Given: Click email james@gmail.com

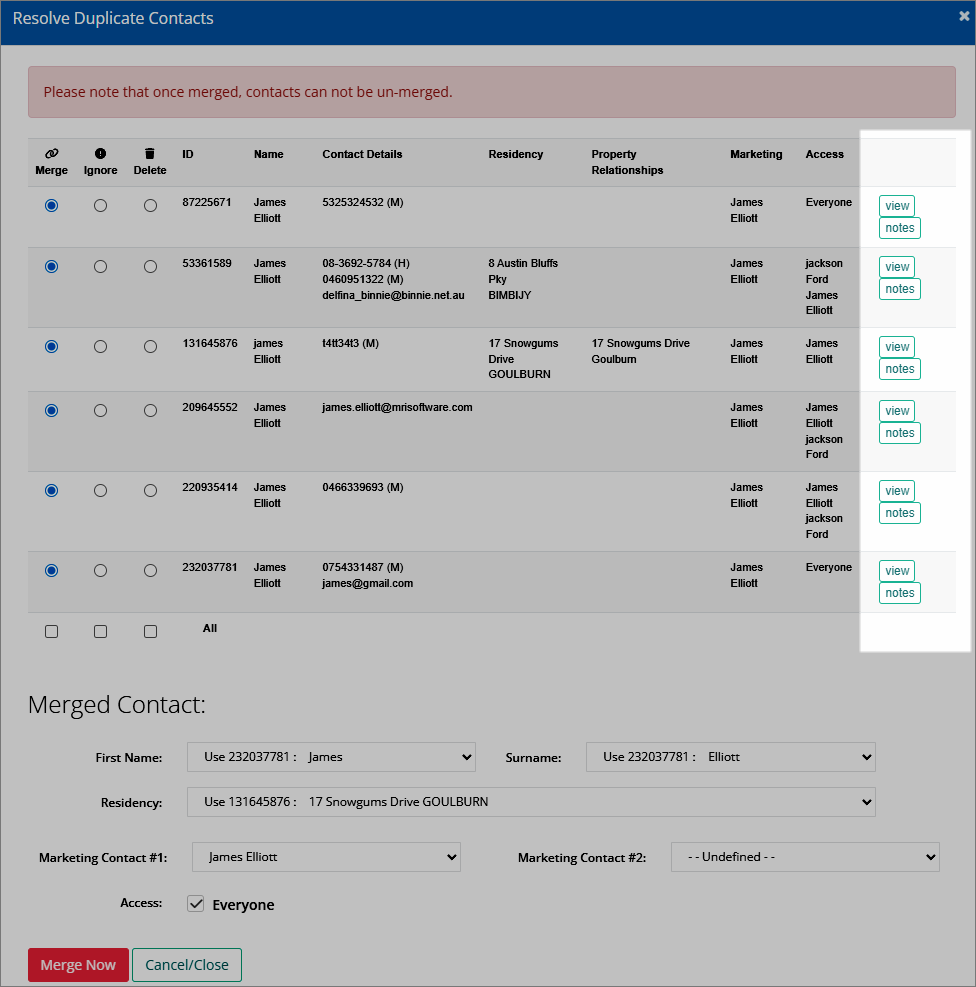Looking at the screenshot, I should (x=367, y=584).
